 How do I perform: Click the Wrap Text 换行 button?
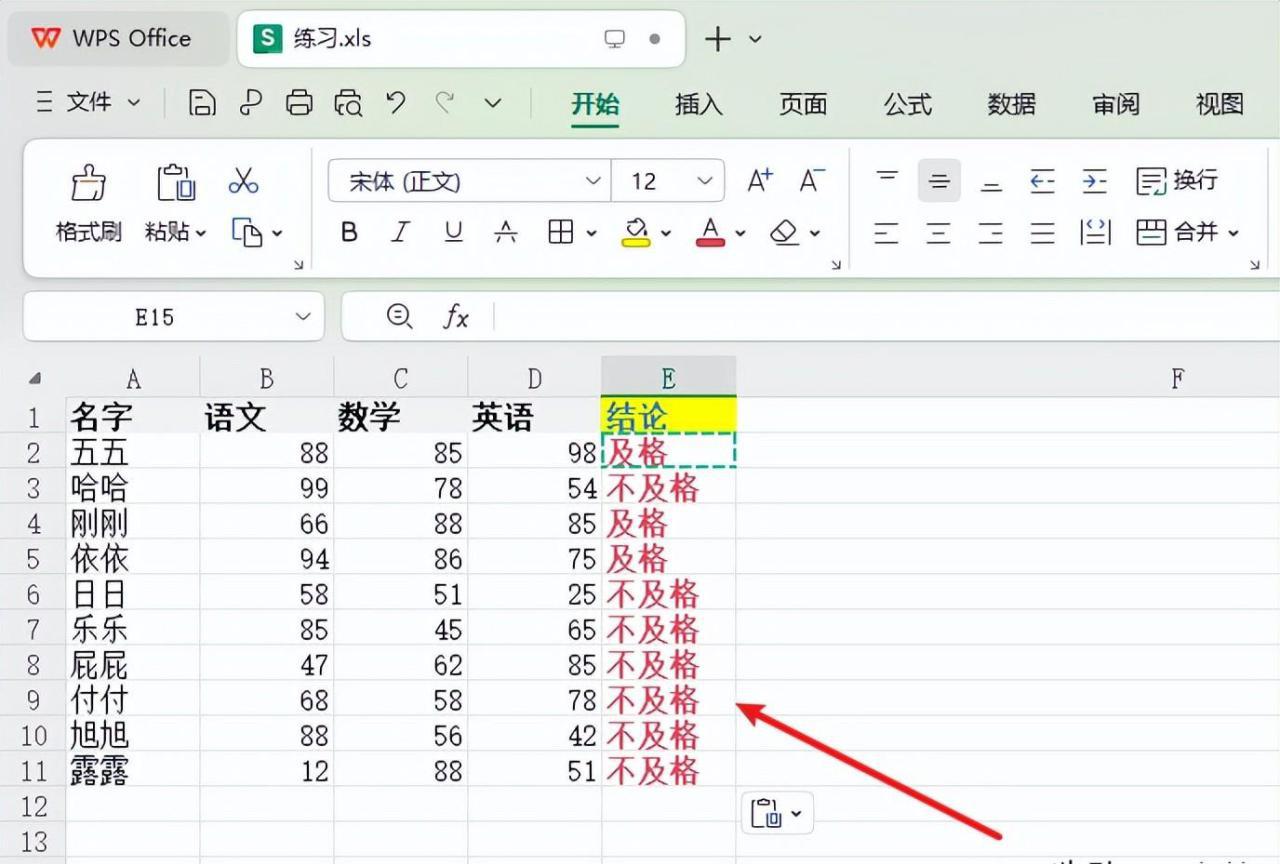click(1178, 181)
